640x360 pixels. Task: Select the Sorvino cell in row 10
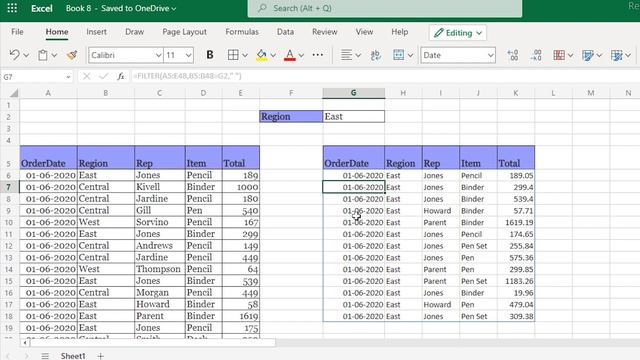click(x=160, y=222)
